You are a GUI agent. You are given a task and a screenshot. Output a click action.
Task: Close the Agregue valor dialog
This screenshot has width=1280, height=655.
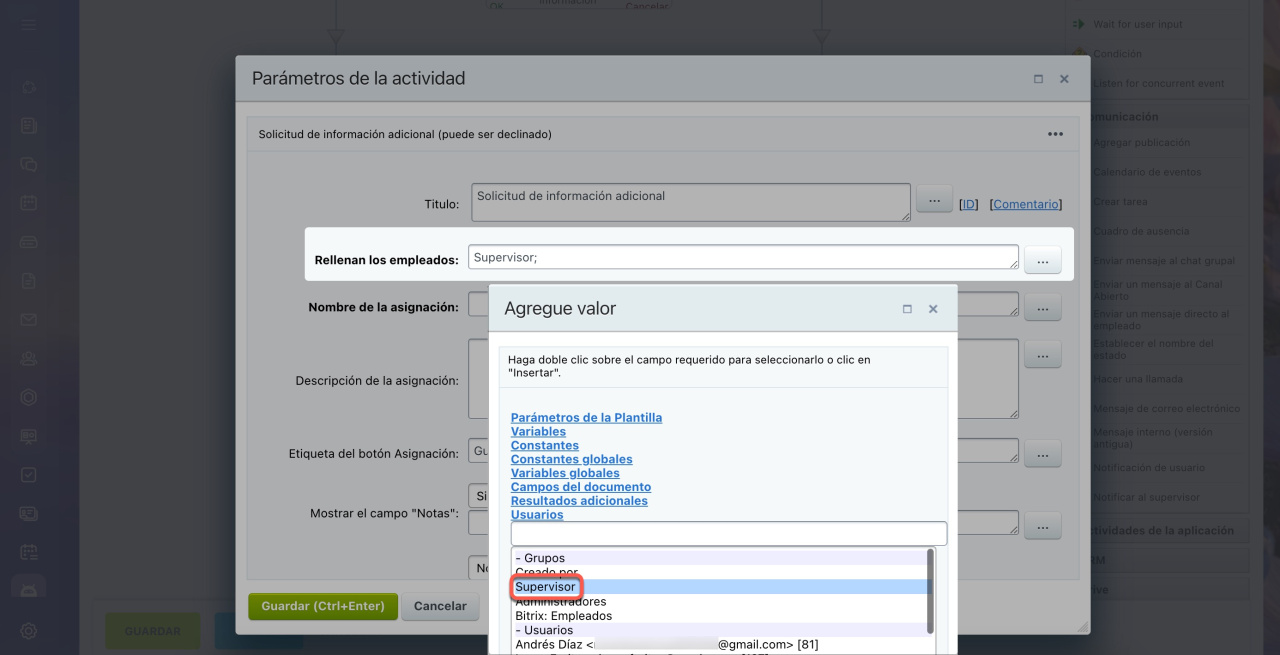point(933,309)
